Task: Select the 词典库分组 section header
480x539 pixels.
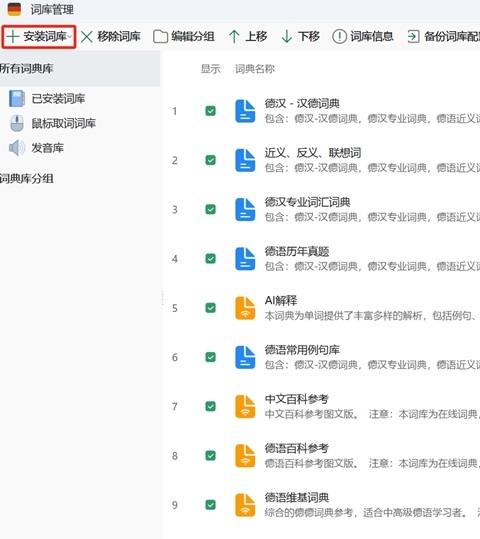Action: click(x=26, y=178)
